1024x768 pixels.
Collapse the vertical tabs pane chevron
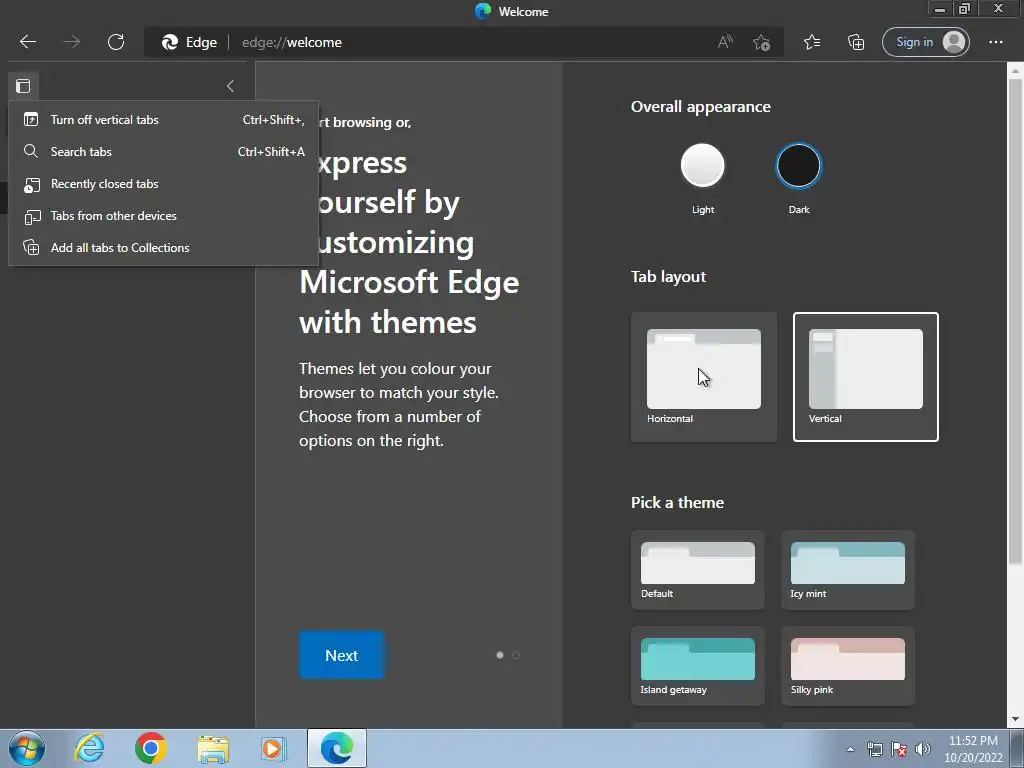coord(230,86)
